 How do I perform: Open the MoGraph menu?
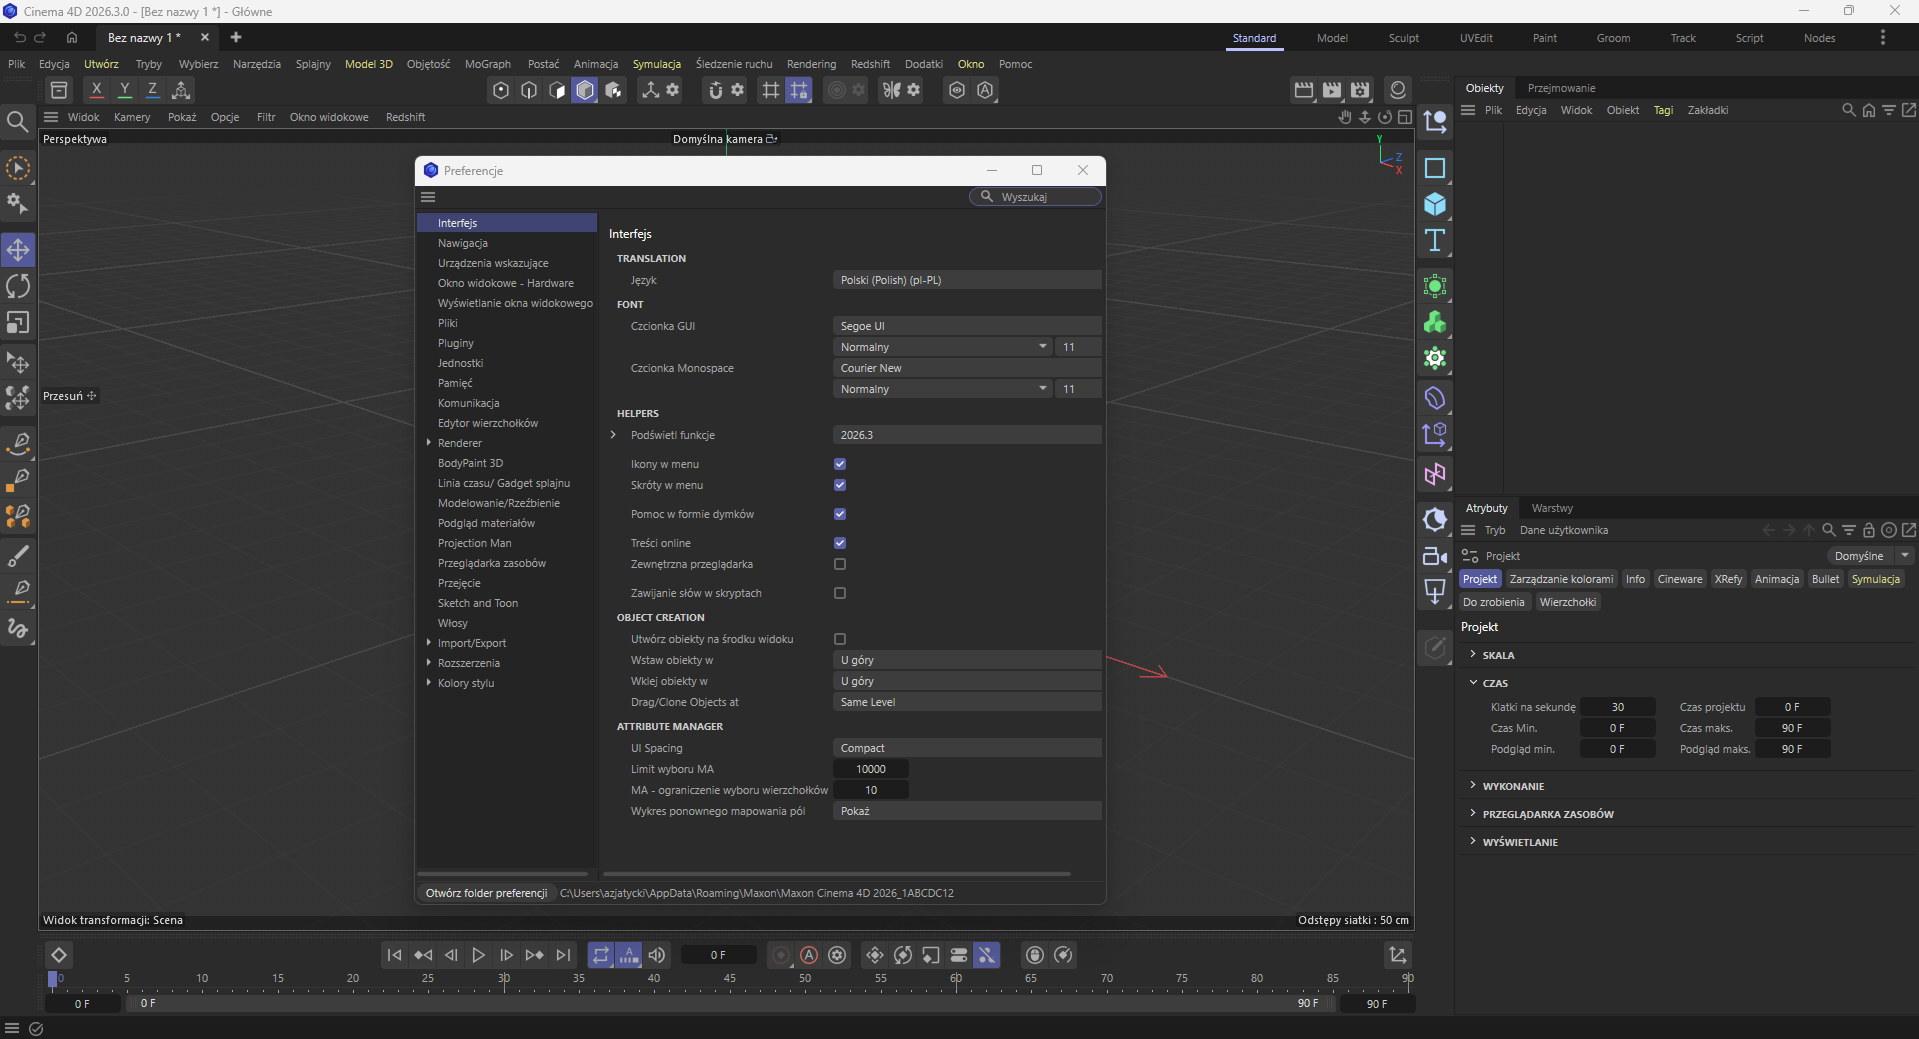(x=488, y=64)
